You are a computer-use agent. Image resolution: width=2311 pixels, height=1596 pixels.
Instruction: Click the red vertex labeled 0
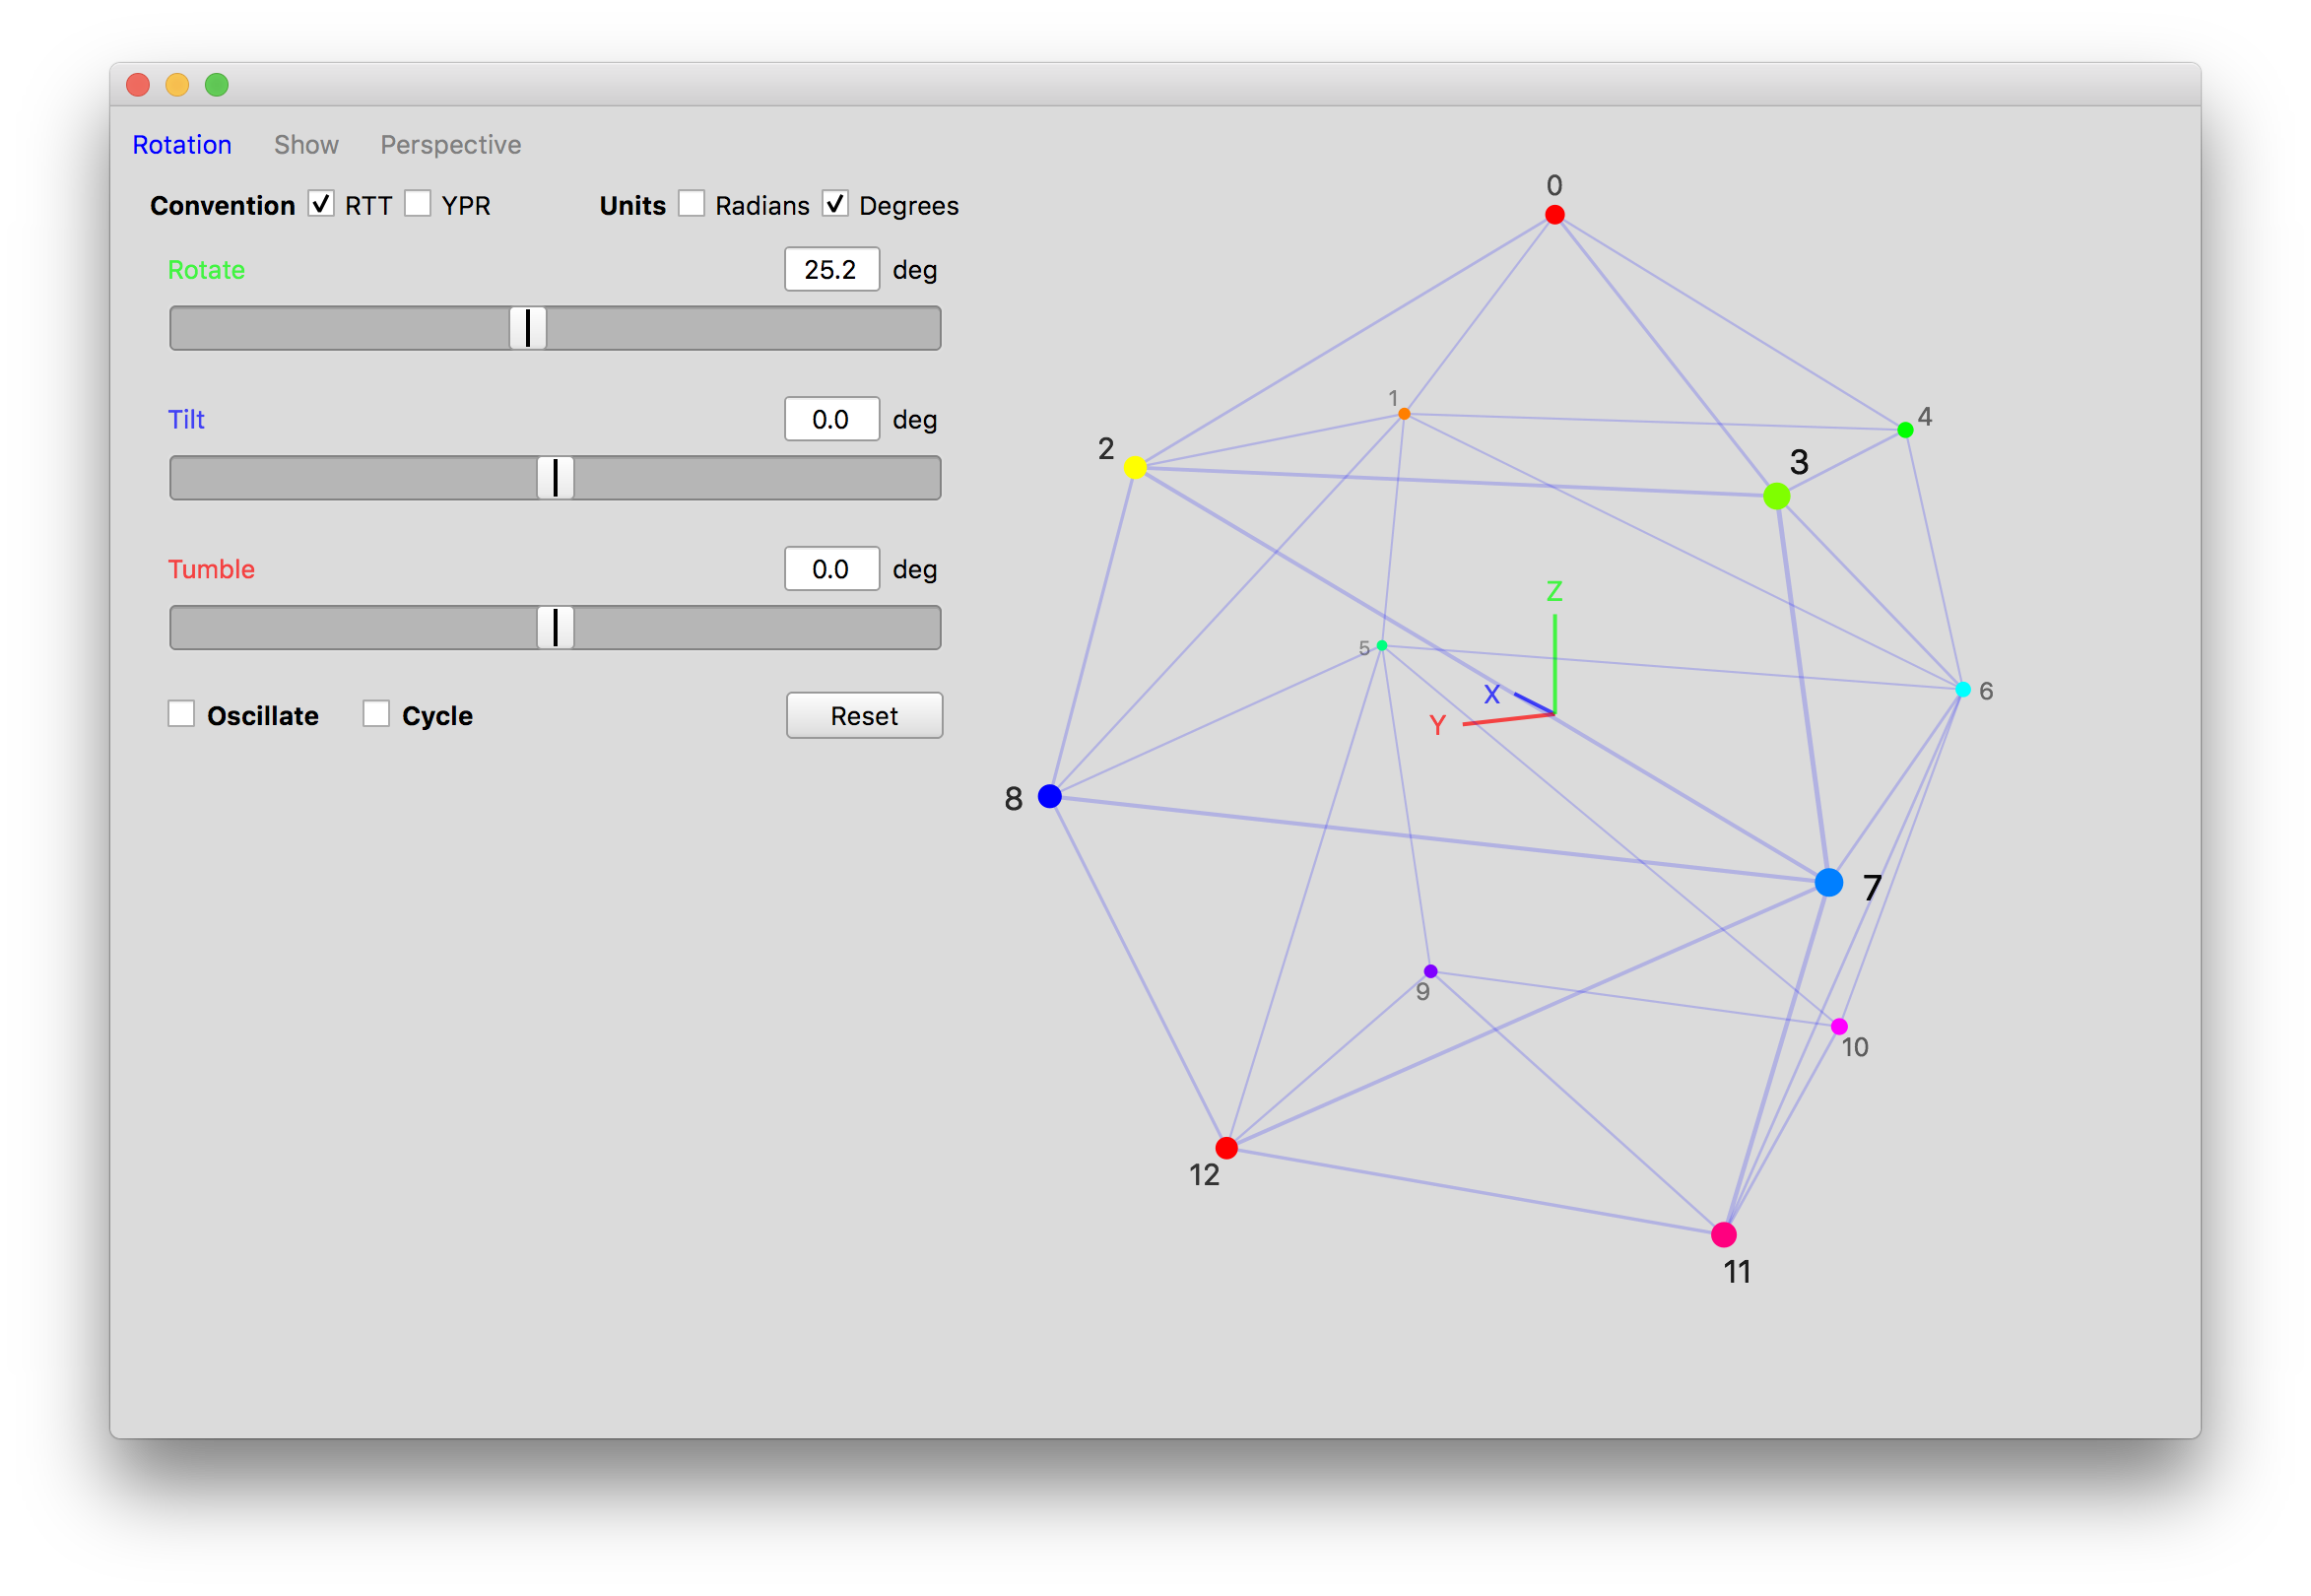point(1554,215)
